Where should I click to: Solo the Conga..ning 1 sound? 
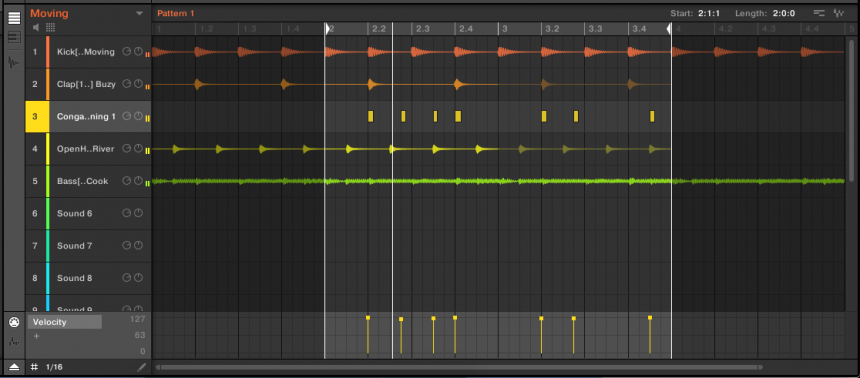[x=127, y=116]
